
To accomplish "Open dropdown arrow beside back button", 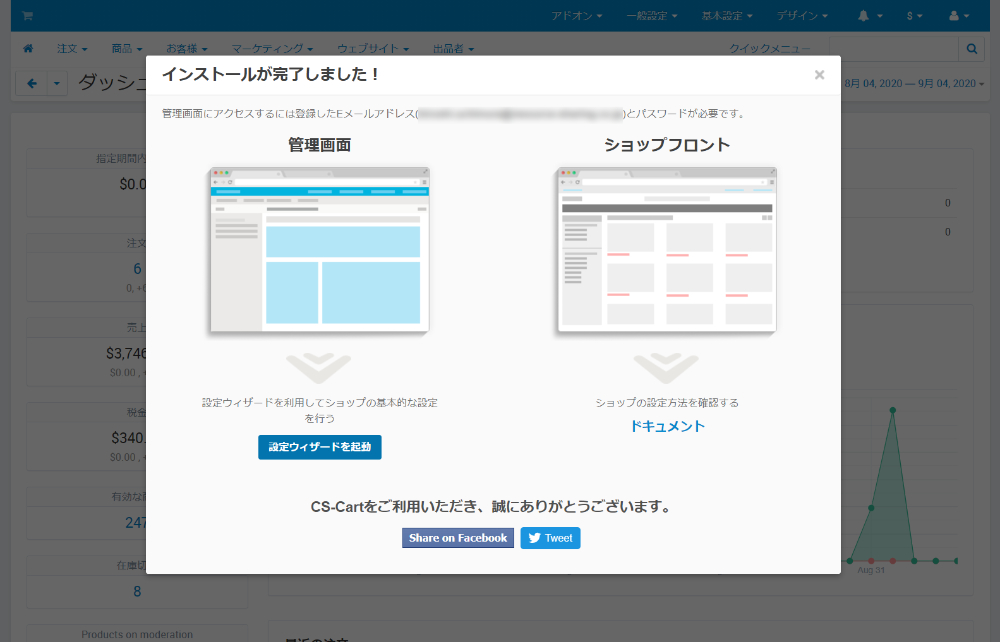I will click(57, 83).
